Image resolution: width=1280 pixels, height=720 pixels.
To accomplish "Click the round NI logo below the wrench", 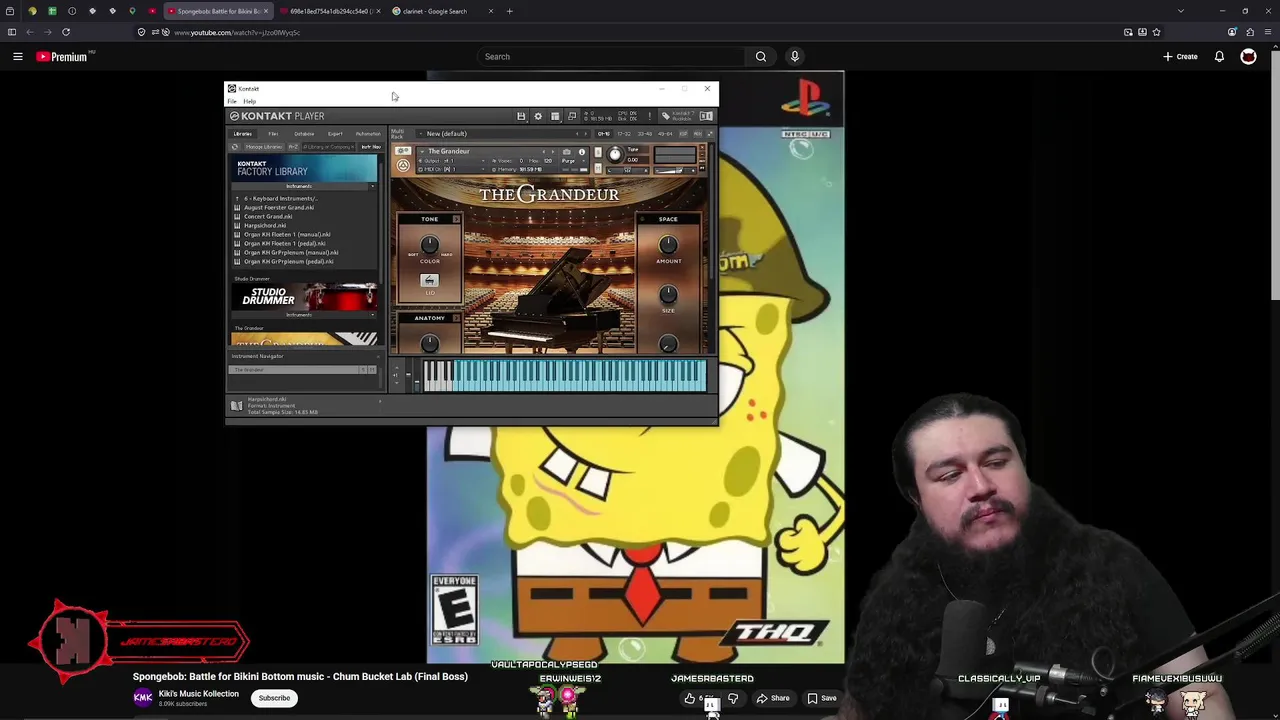I will (x=403, y=165).
